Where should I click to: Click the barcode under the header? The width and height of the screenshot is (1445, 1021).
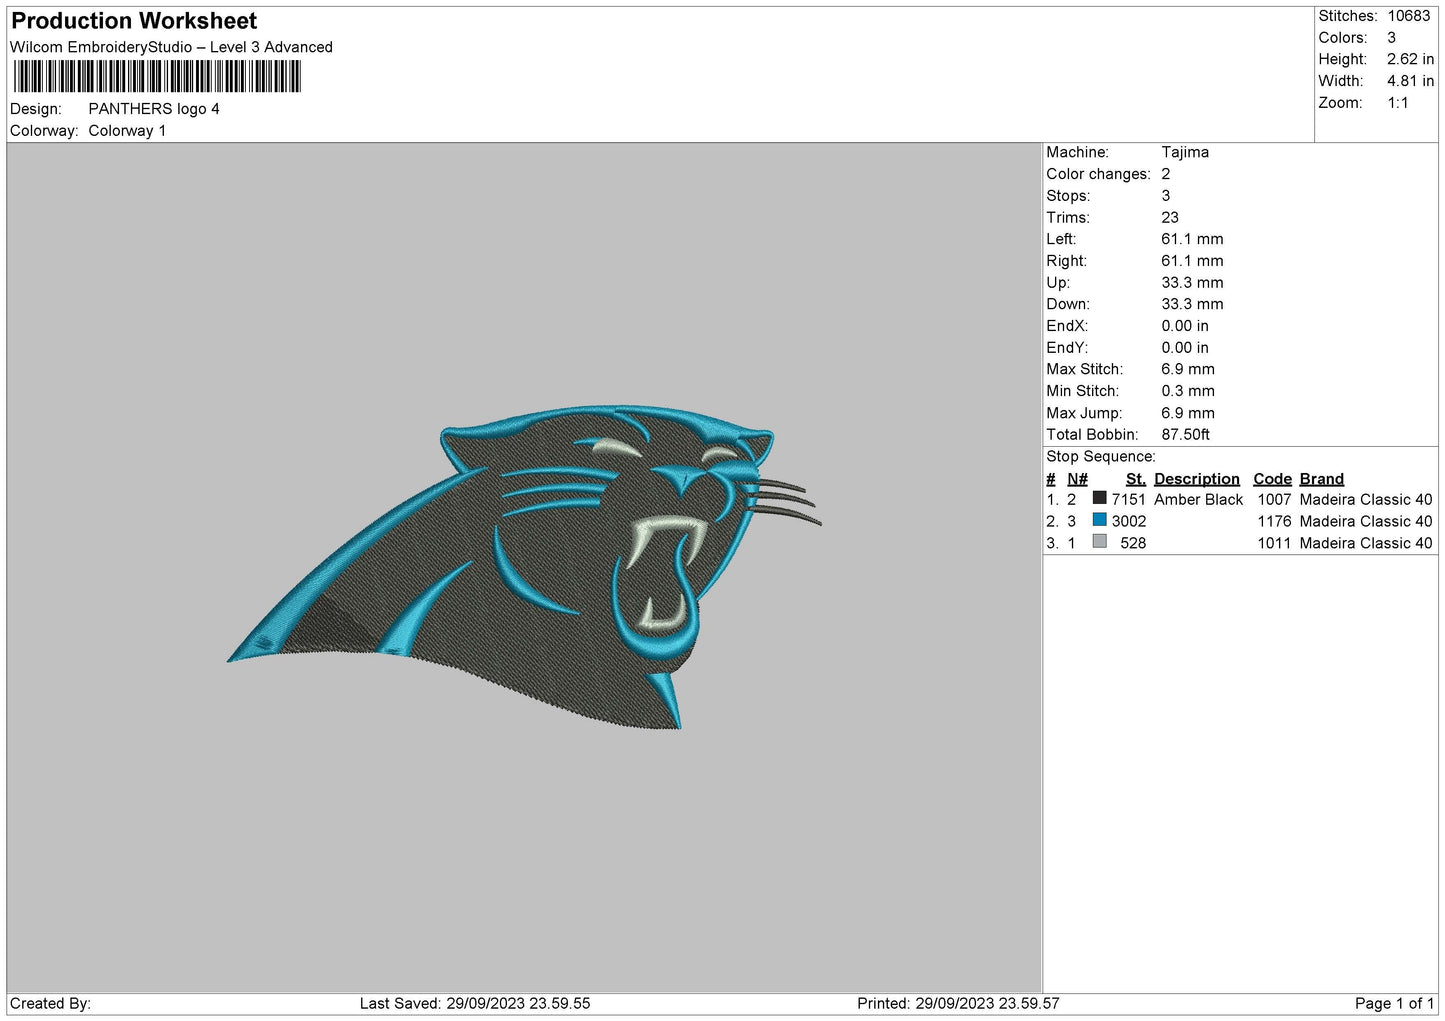(x=157, y=77)
